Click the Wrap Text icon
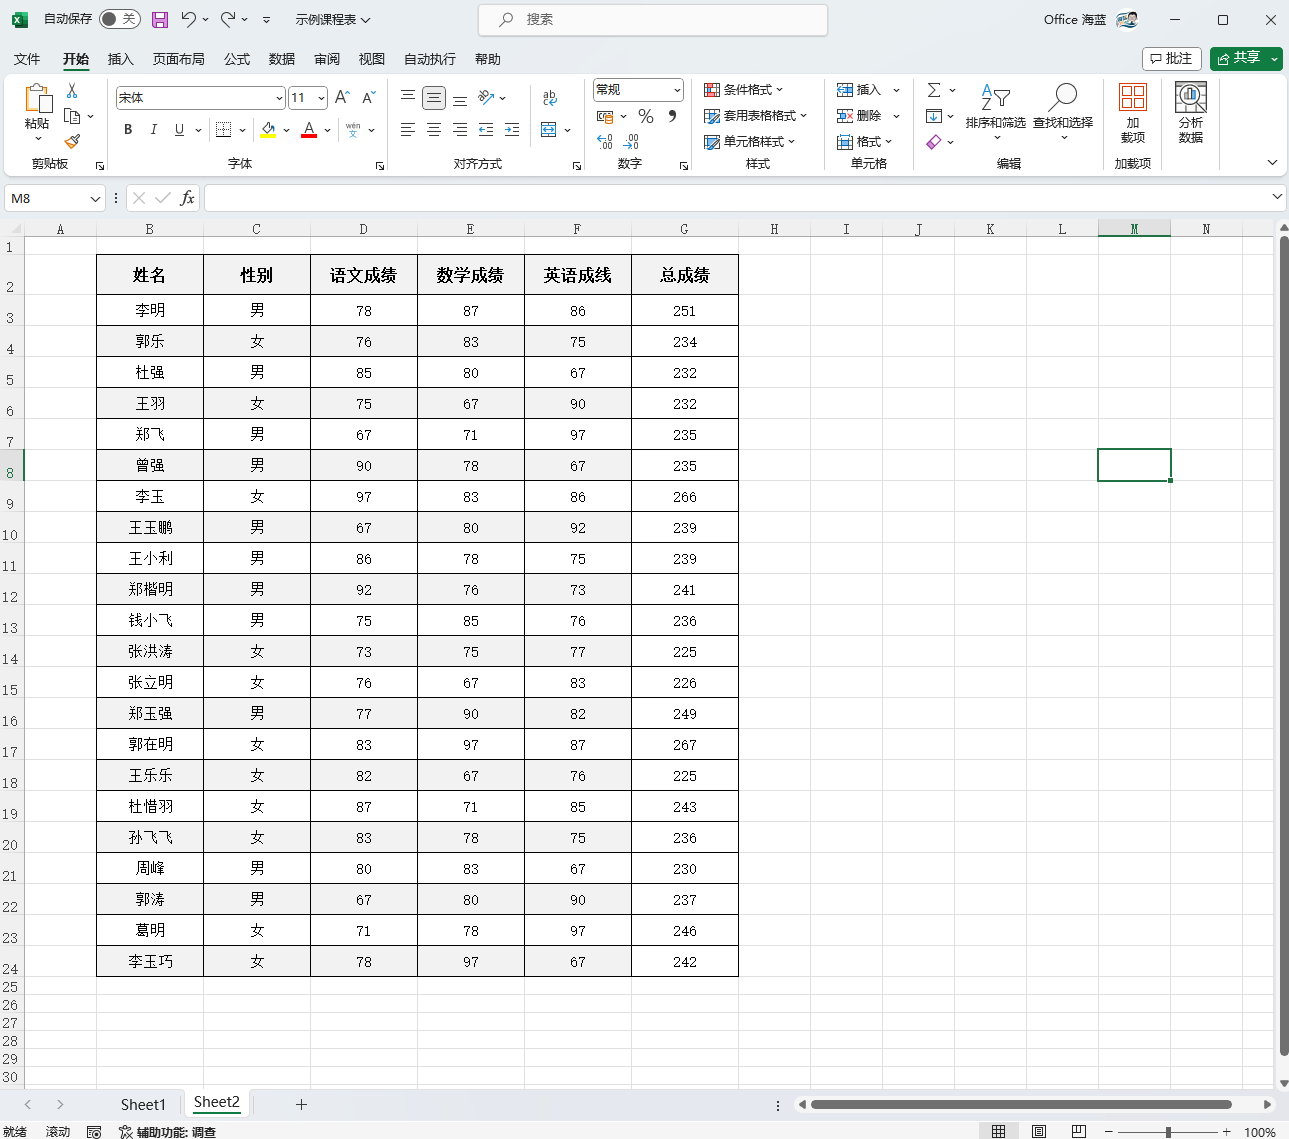The height and width of the screenshot is (1139, 1289). point(549,98)
